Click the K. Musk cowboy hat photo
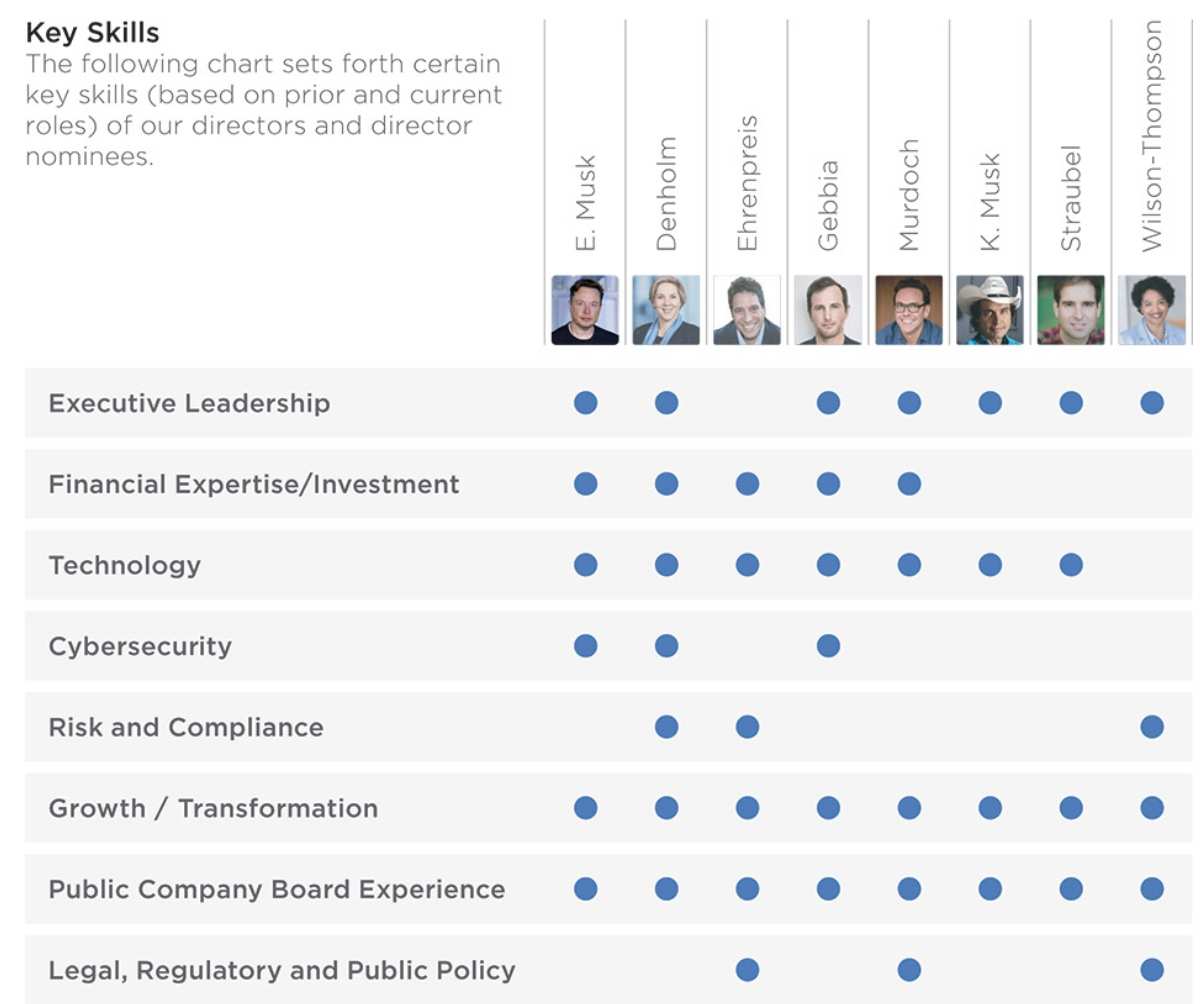The height and width of the screenshot is (1004, 1200). coord(990,310)
